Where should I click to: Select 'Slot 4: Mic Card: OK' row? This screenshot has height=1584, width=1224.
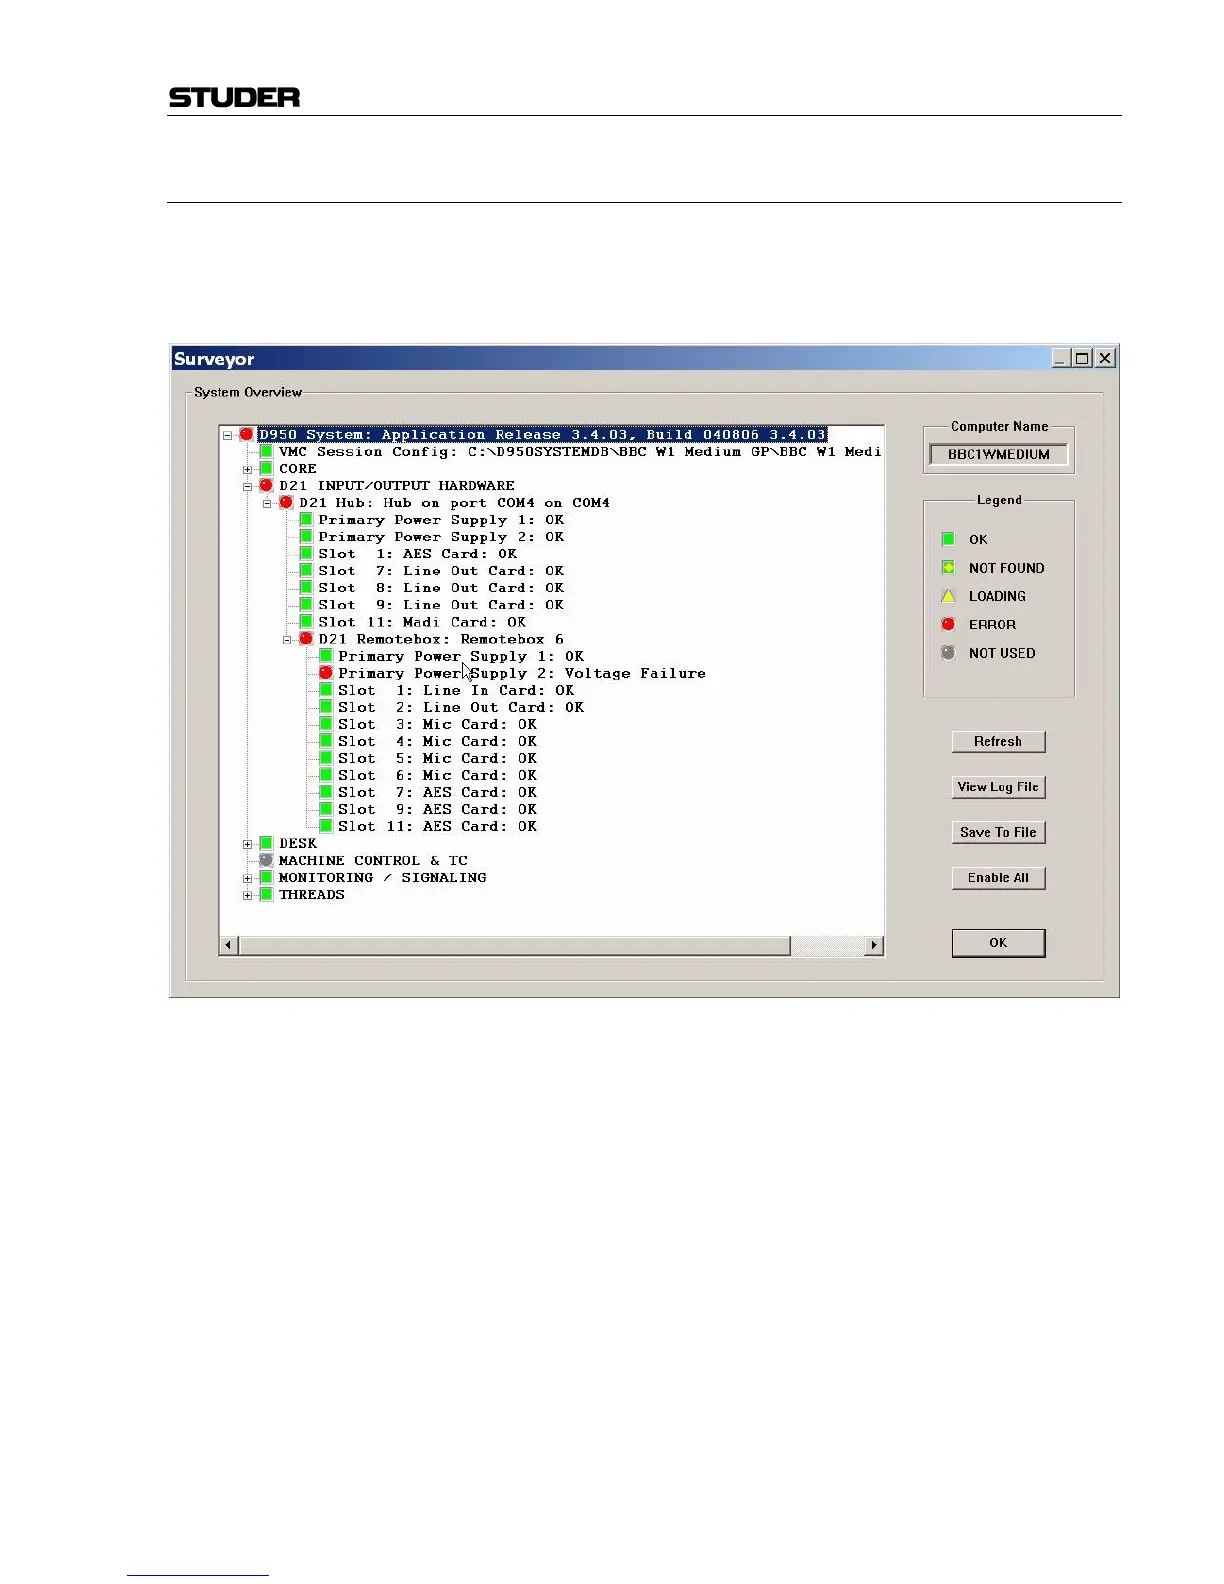coord(437,741)
